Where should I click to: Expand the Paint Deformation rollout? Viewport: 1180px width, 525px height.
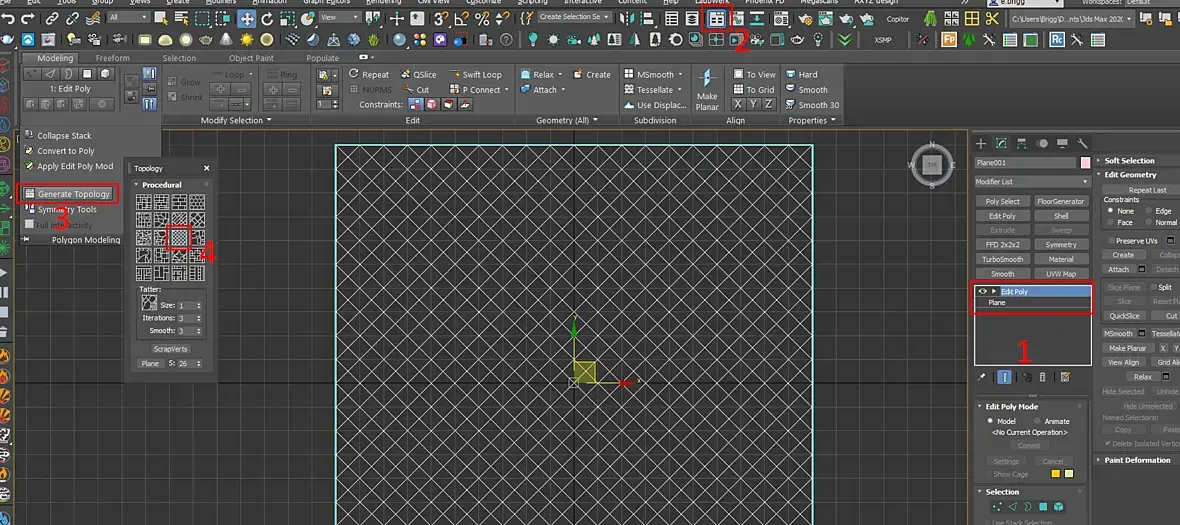click(1137, 460)
